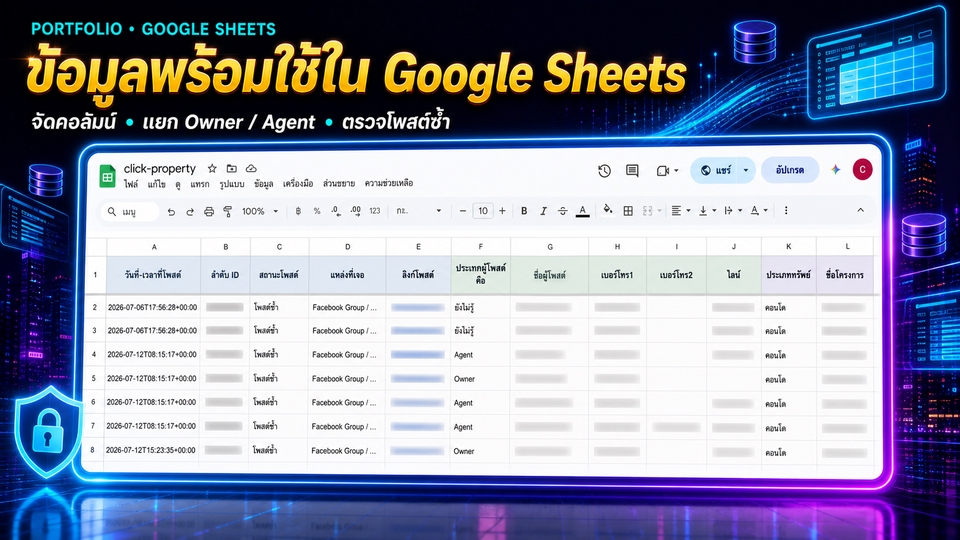Select row 4 header
The width and height of the screenshot is (960, 540).
coord(94,354)
